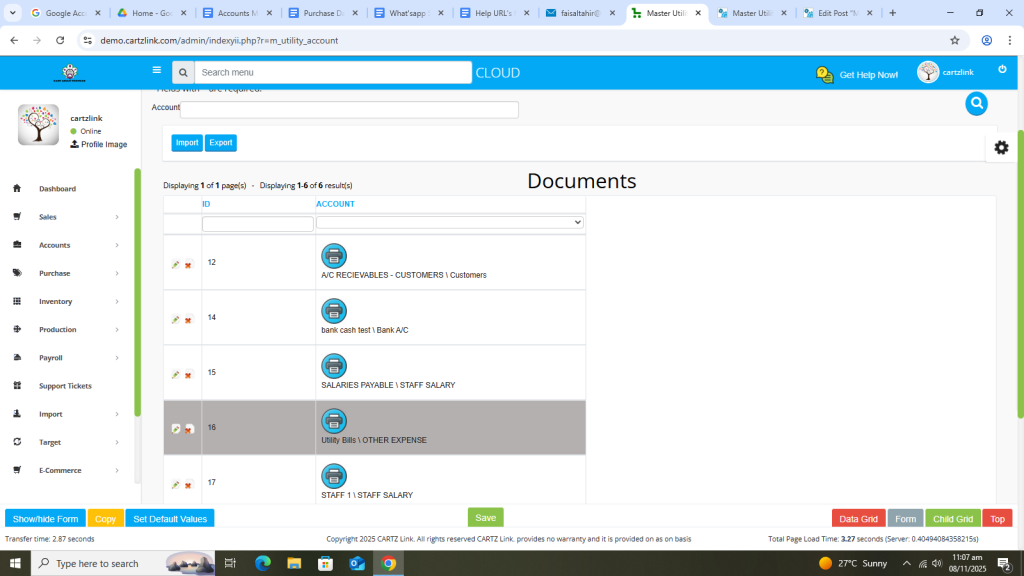Screen dimensions: 1024x576
Task: Click the green Save button
Action: pos(485,517)
